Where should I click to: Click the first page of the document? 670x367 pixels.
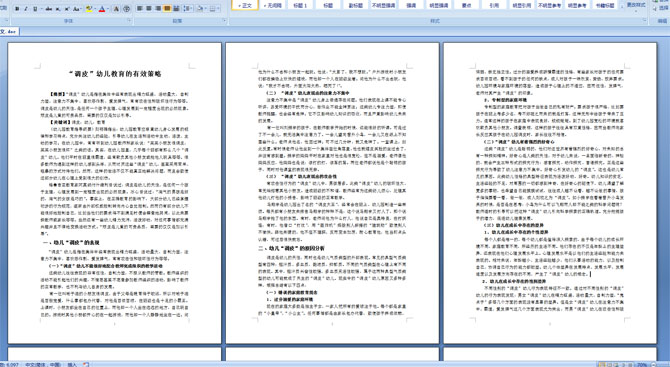pyautogui.click(x=115, y=193)
